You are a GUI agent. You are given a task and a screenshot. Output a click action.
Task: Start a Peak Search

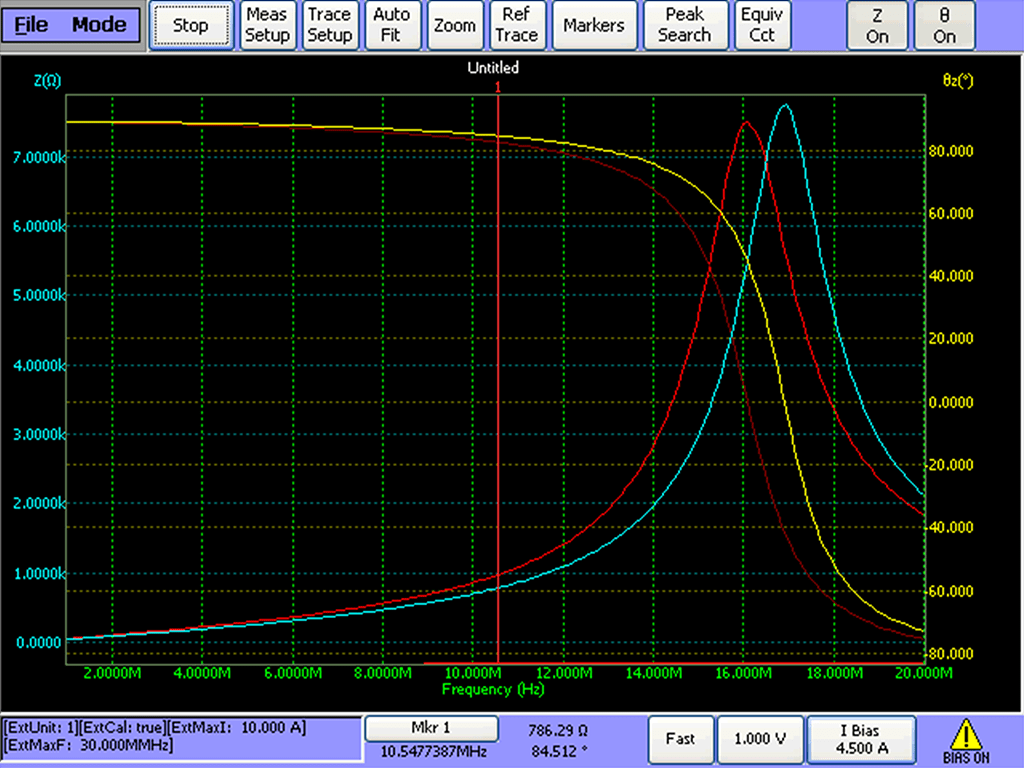click(x=685, y=25)
